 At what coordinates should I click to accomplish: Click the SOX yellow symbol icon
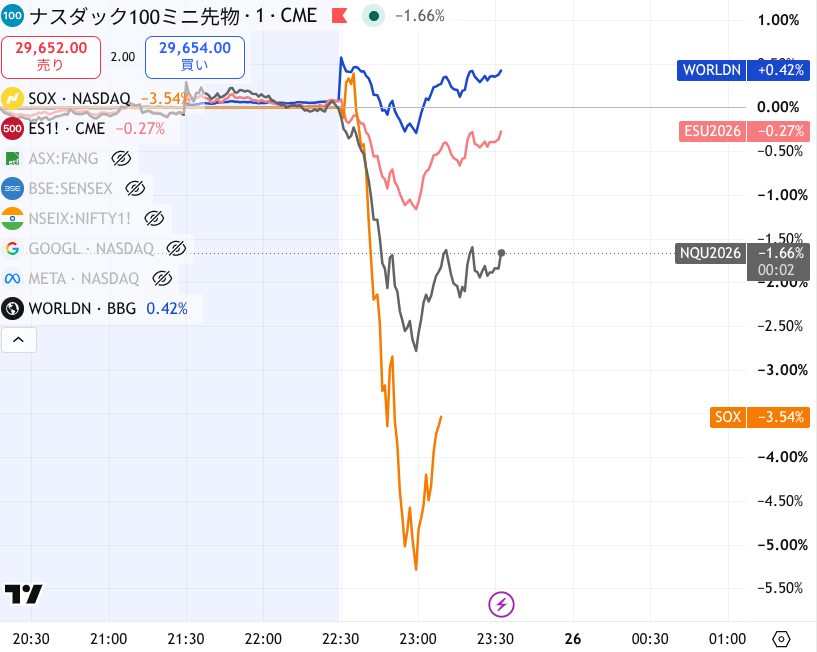(12, 98)
